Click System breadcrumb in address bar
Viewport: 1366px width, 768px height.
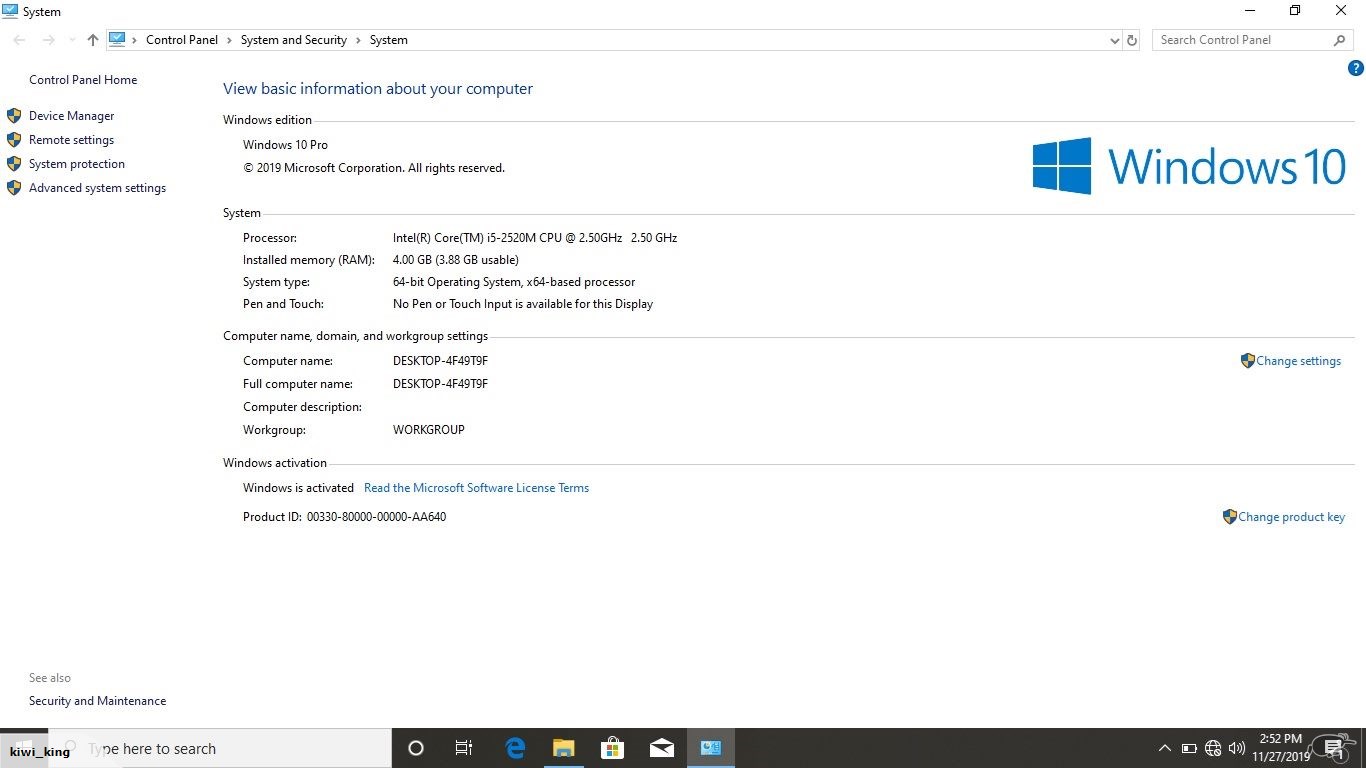[389, 40]
